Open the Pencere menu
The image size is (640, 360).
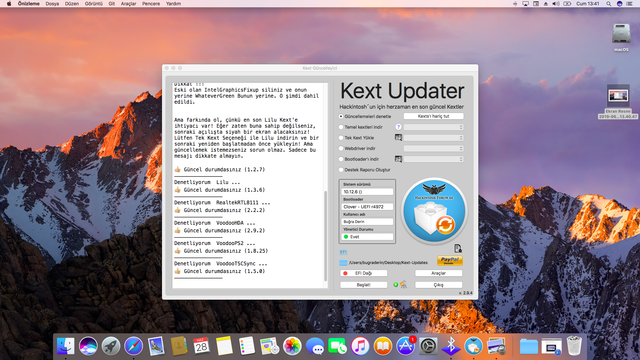click(x=151, y=4)
